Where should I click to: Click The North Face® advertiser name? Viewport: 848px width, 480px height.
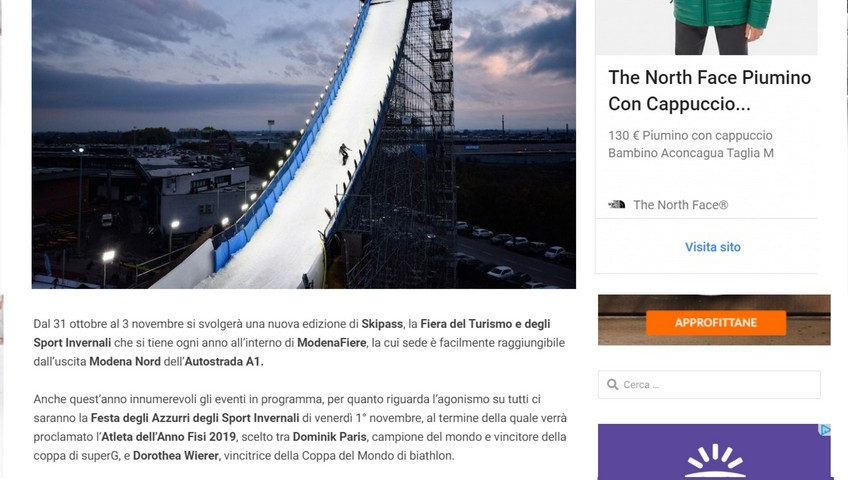coord(680,205)
